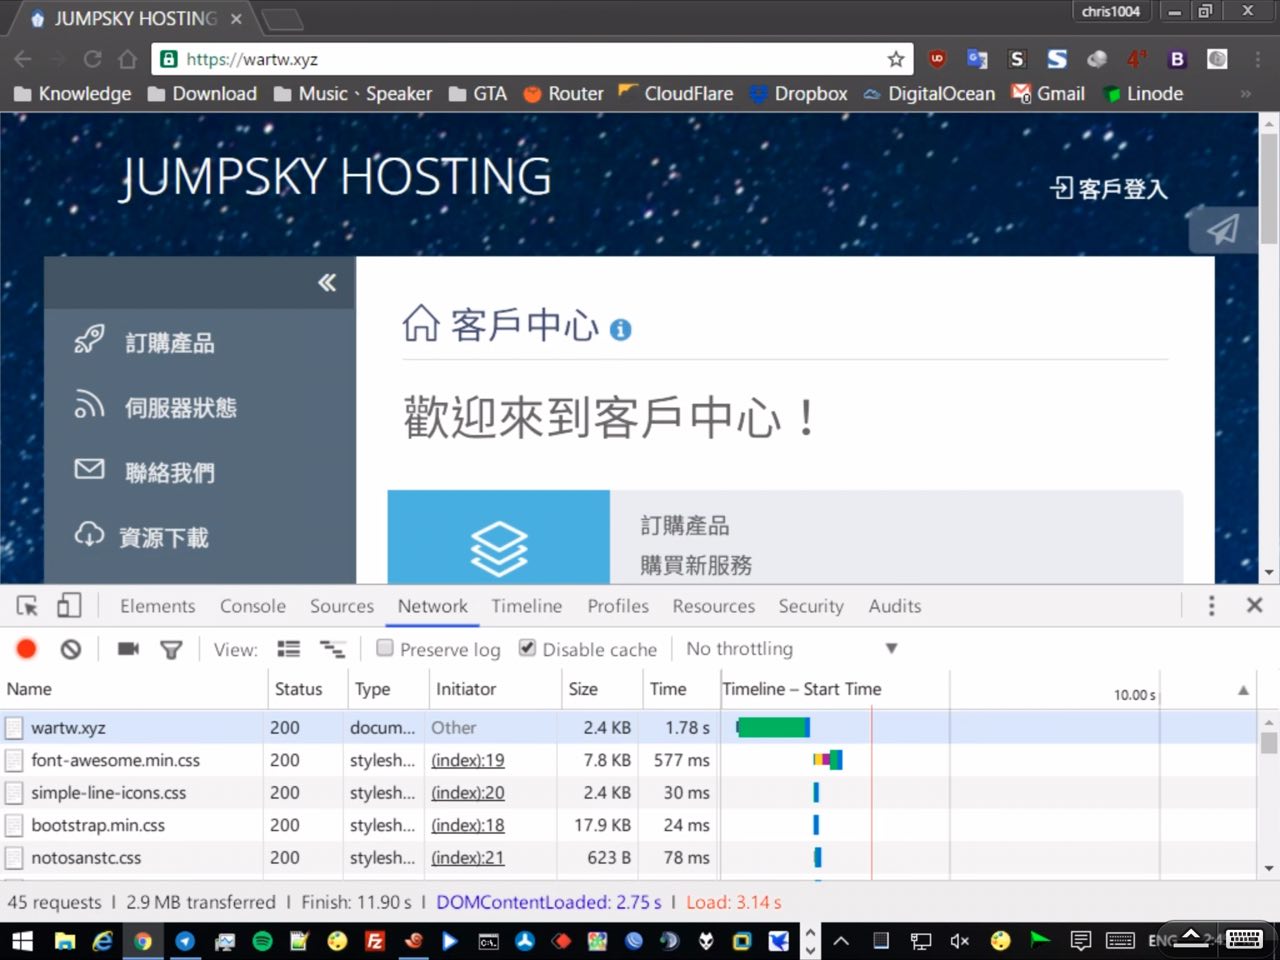The width and height of the screenshot is (1280, 960).
Task: Toggle the device toolbar icon
Action: pyautogui.click(x=69, y=606)
